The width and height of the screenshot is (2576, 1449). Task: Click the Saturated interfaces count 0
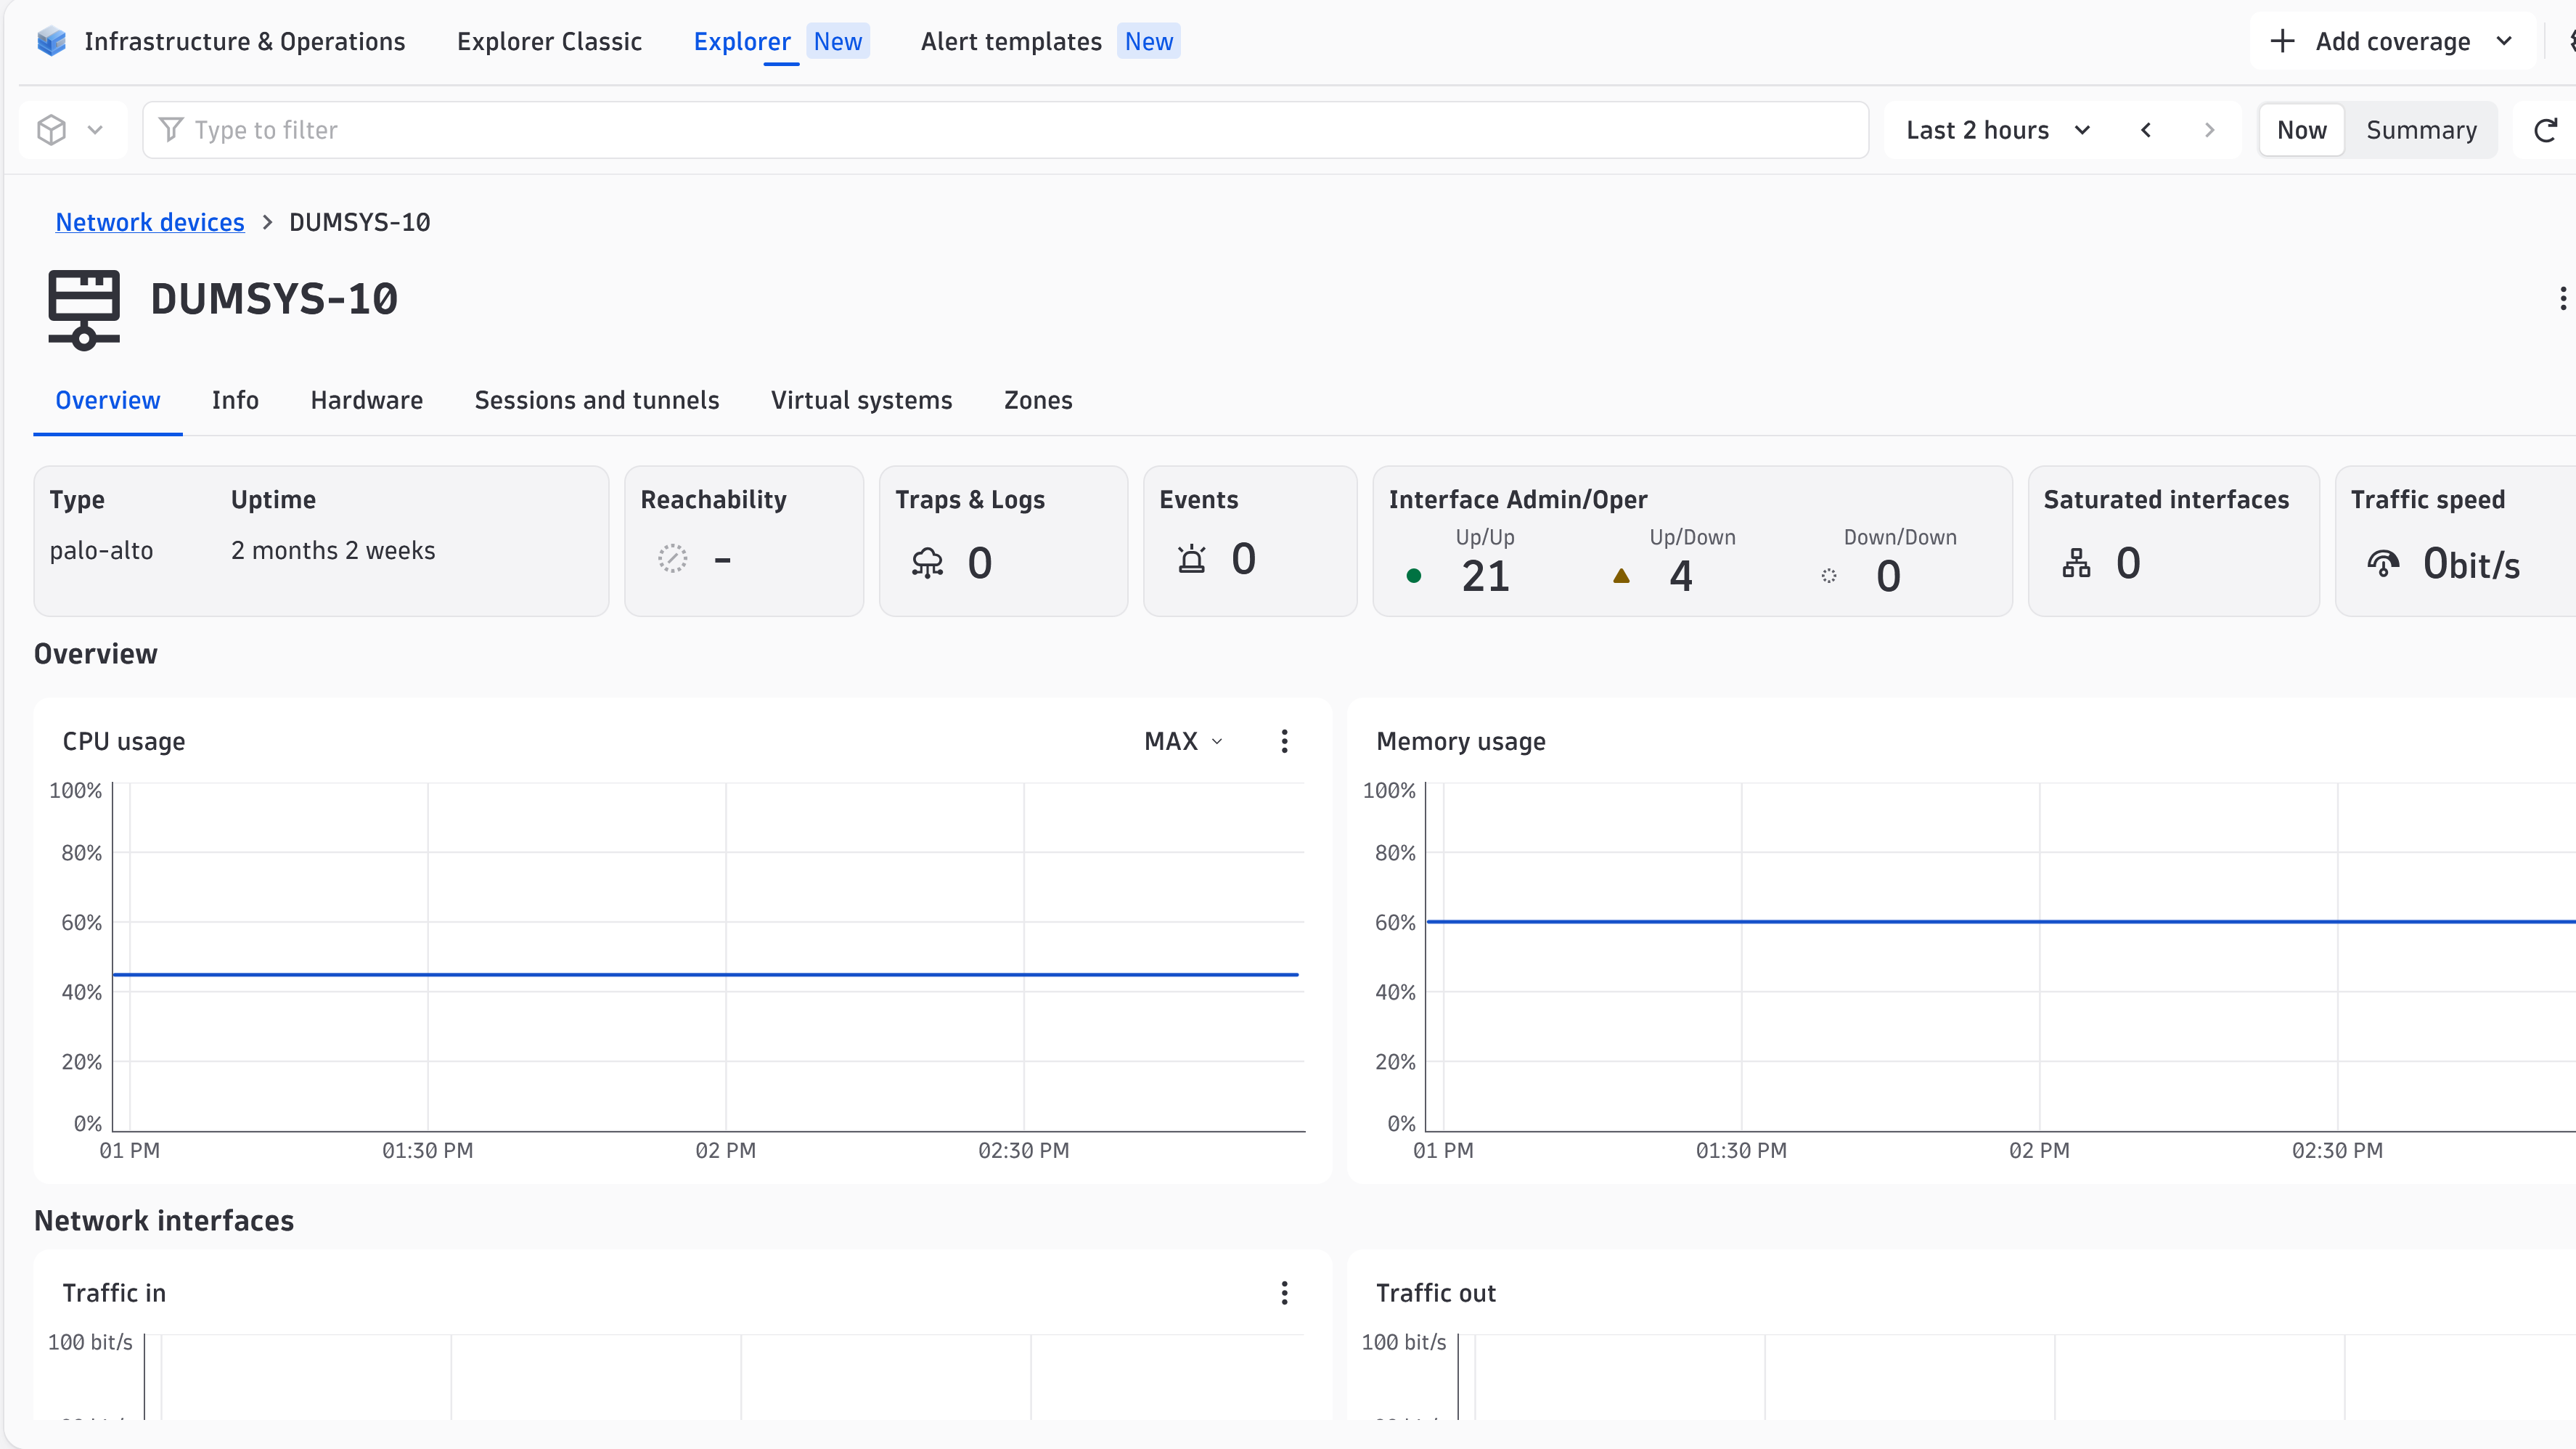click(2128, 563)
